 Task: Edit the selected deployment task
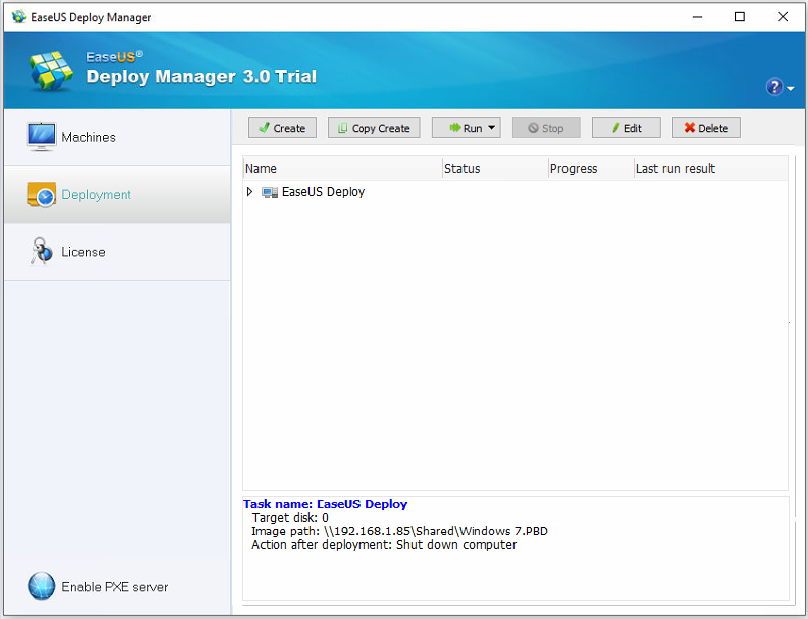626,128
